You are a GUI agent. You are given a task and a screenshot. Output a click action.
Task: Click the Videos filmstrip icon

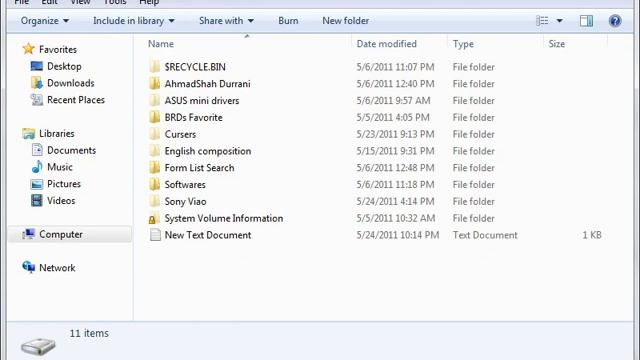[37, 200]
